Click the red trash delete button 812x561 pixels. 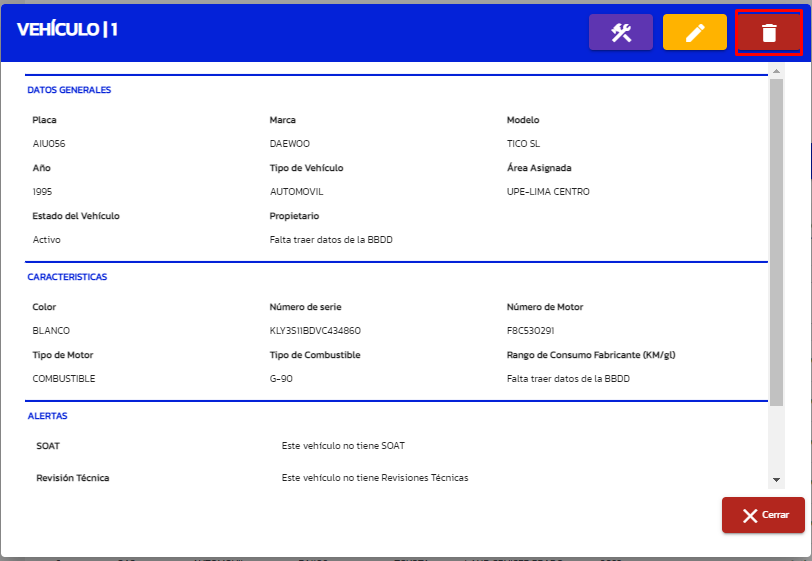point(768,33)
